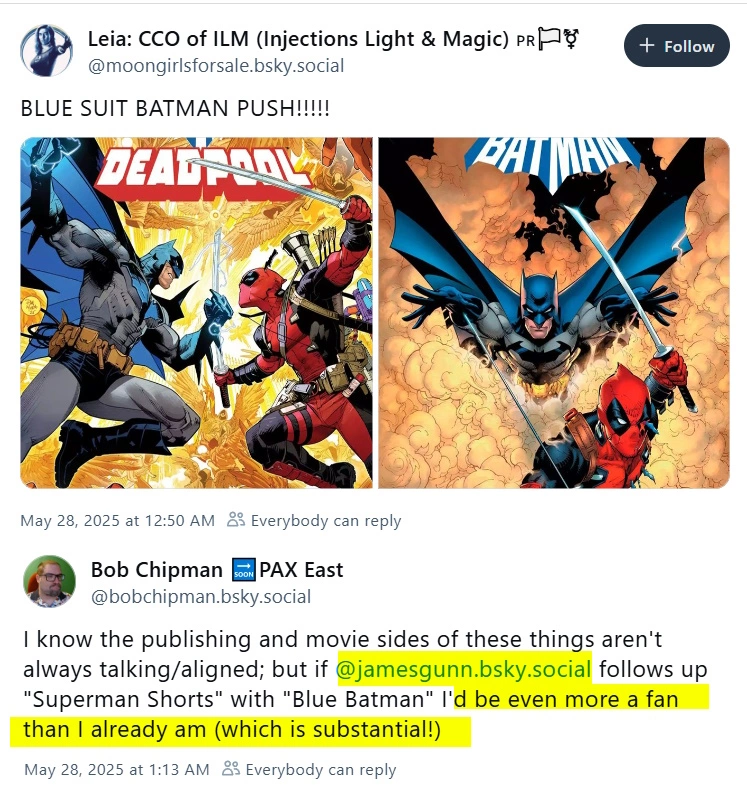Open handle @moongirlsforsale.bsky.social
Screen dimensions: 747x787
(216, 66)
